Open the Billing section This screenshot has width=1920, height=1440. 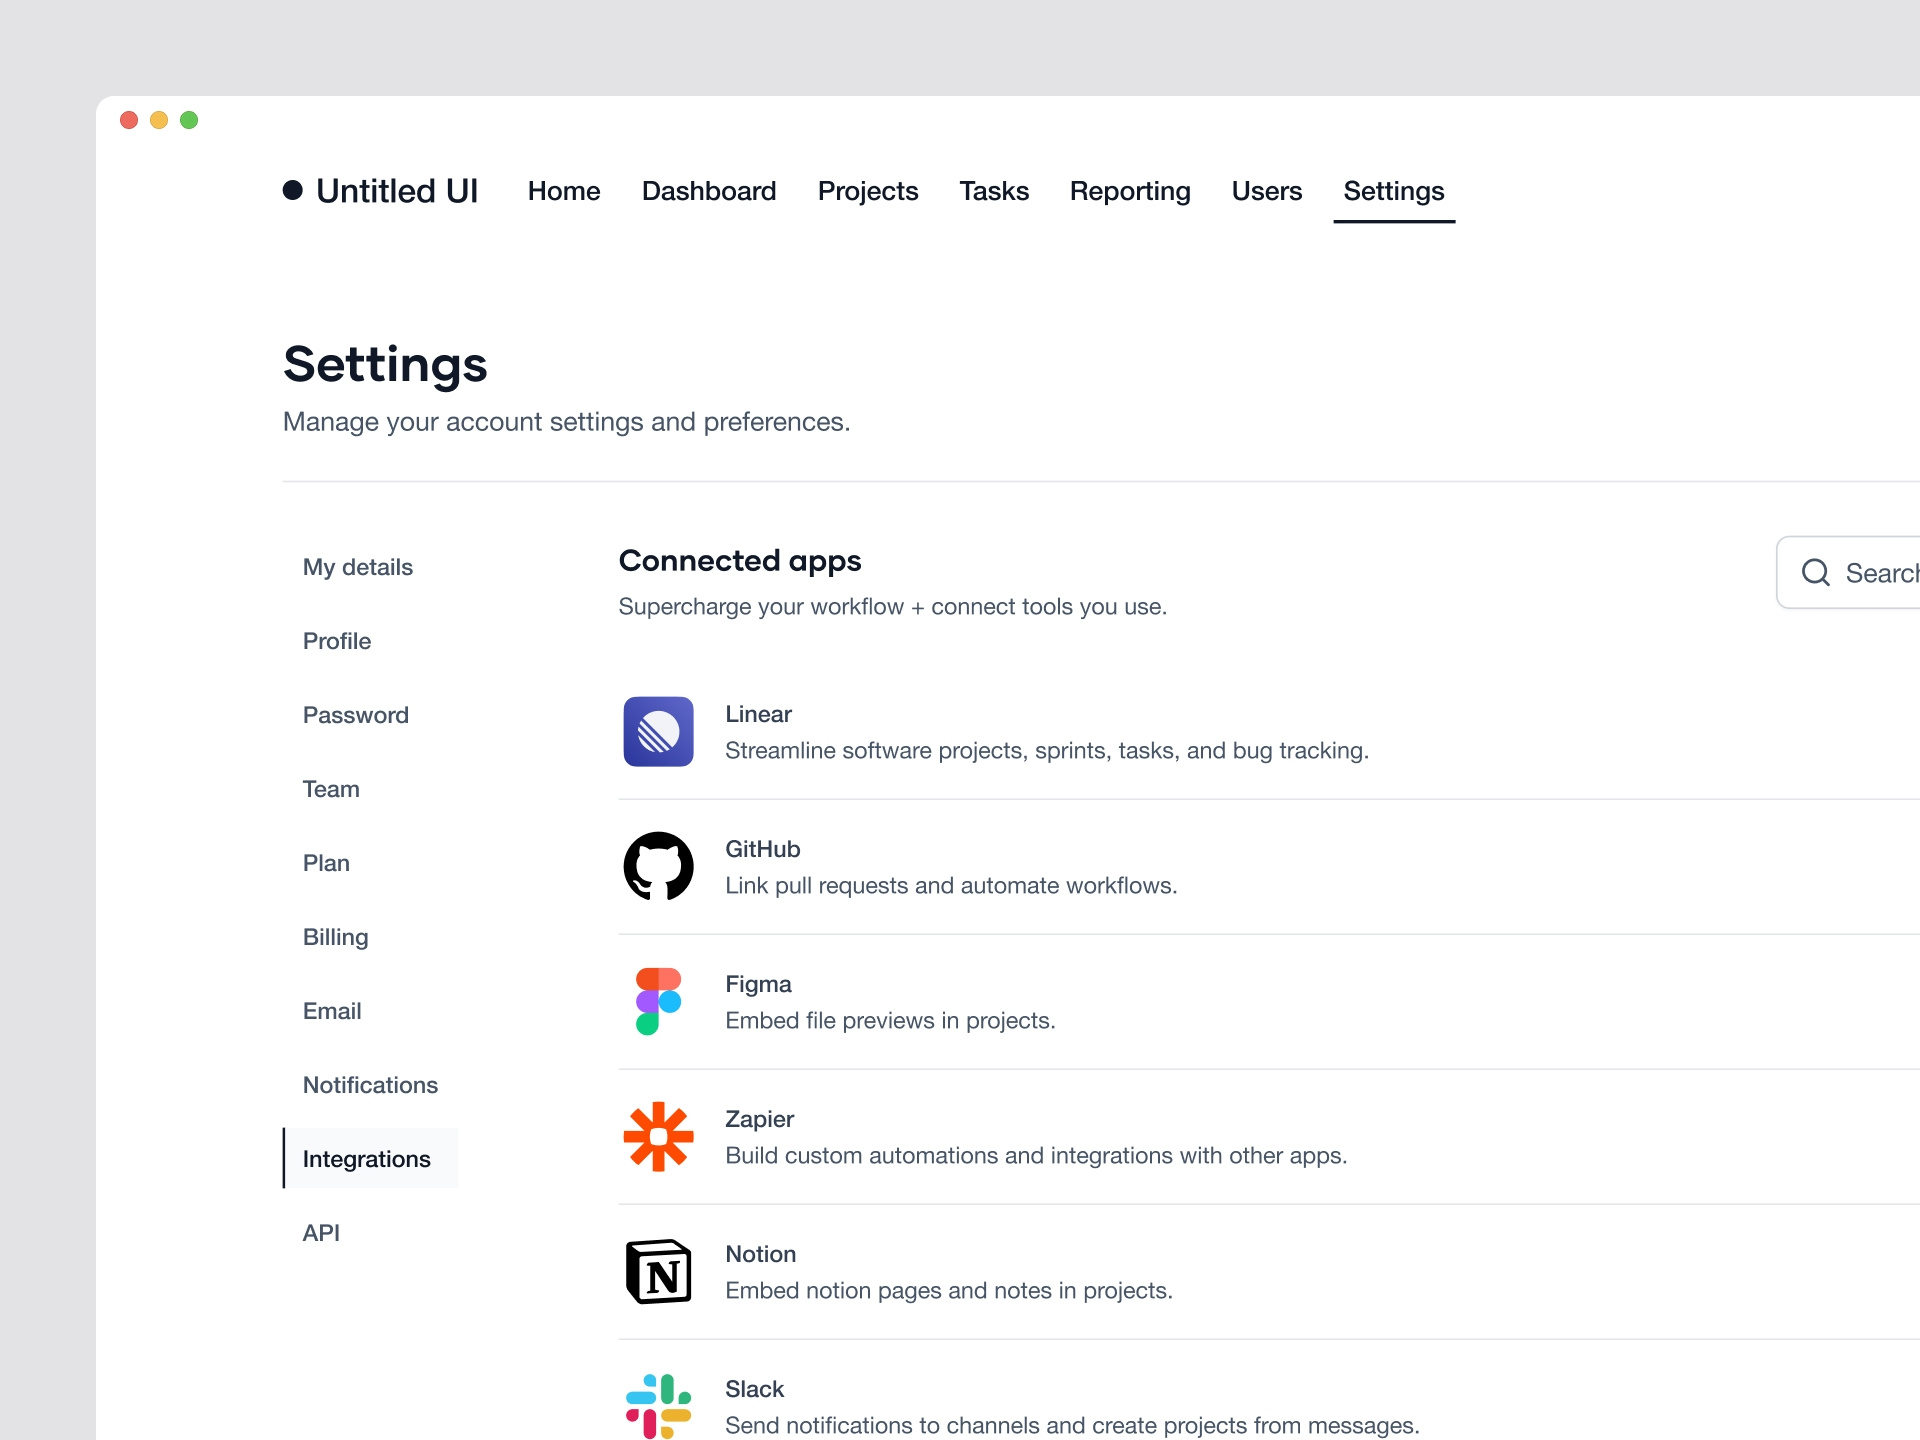(x=335, y=937)
